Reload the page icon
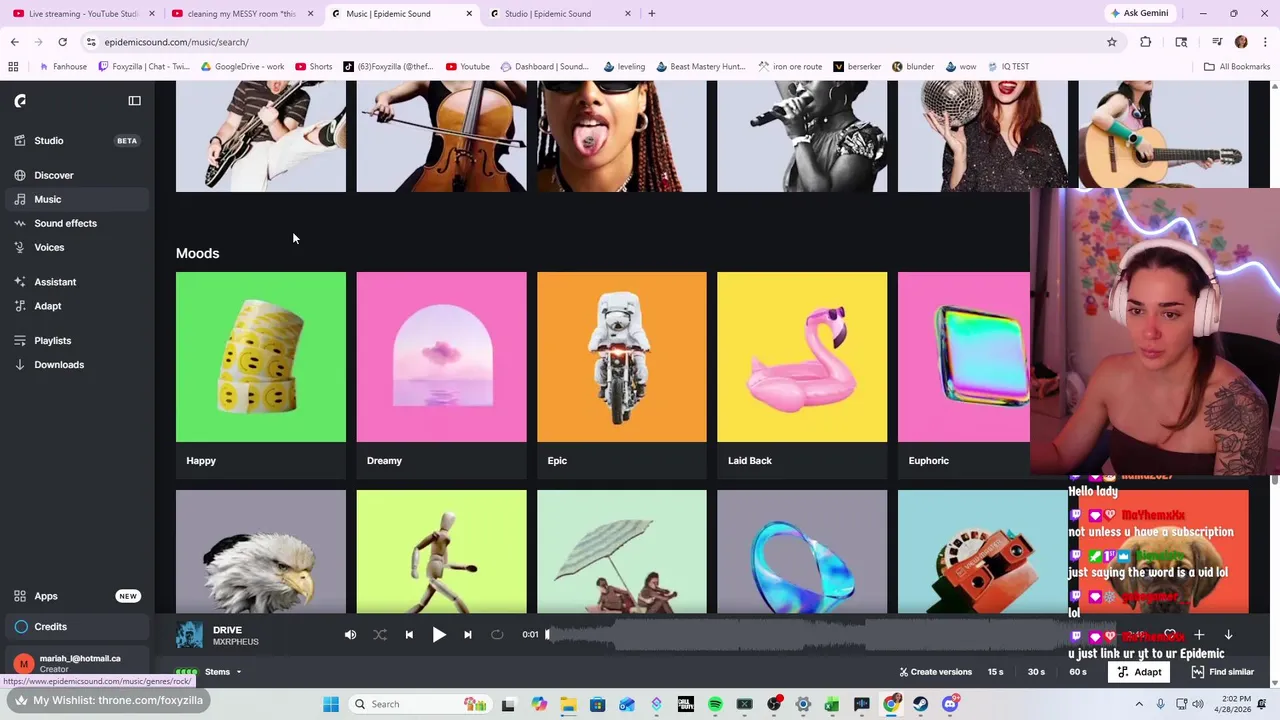 click(63, 42)
